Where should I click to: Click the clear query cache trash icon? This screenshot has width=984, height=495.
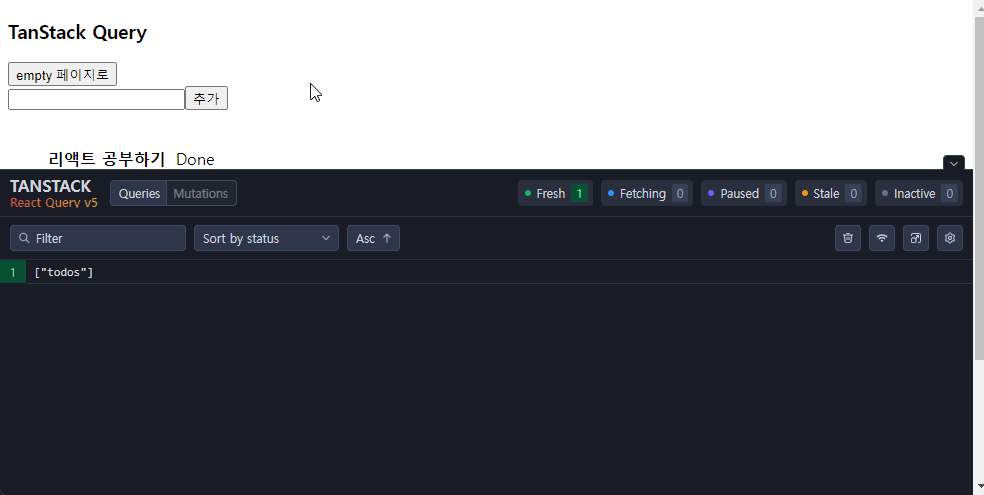click(848, 238)
